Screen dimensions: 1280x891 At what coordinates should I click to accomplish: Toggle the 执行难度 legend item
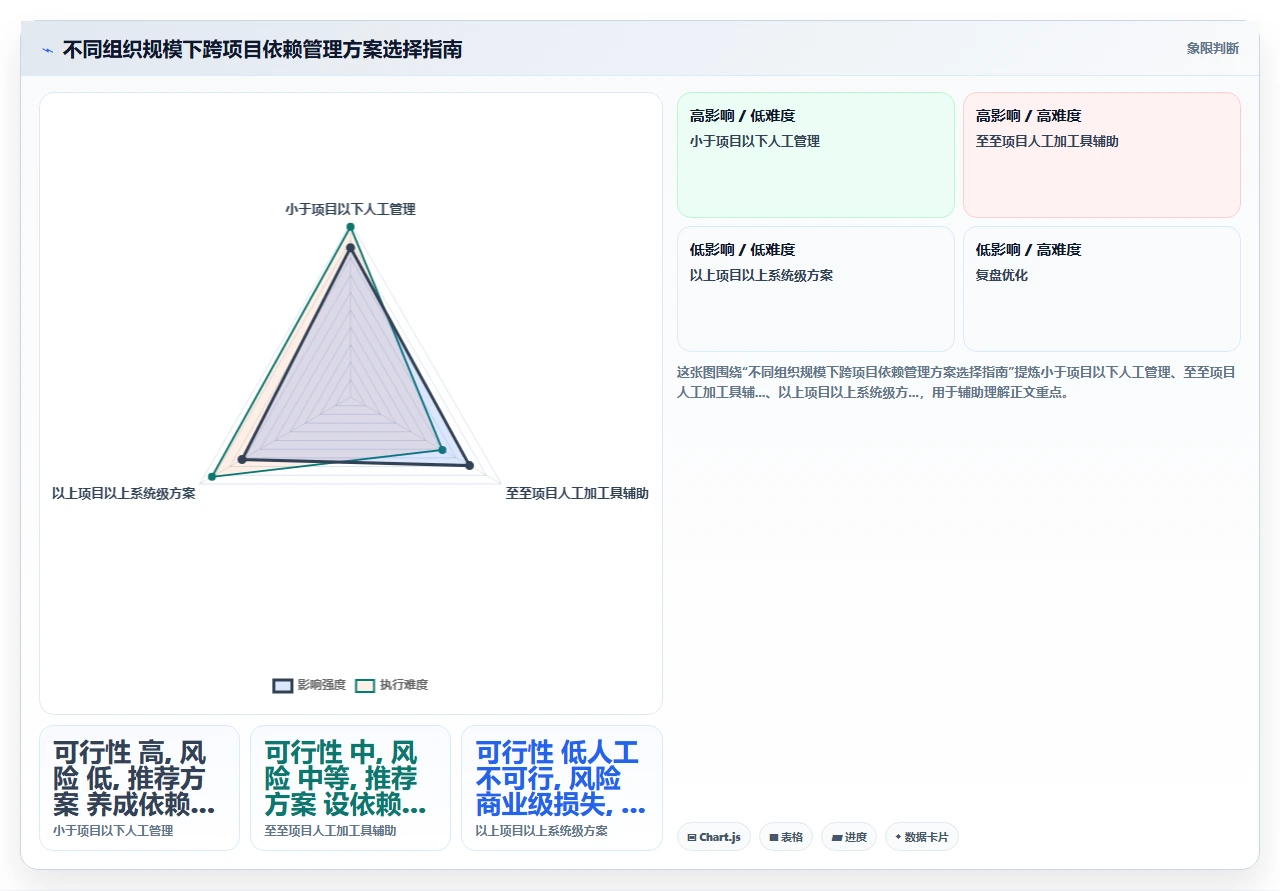(392, 685)
